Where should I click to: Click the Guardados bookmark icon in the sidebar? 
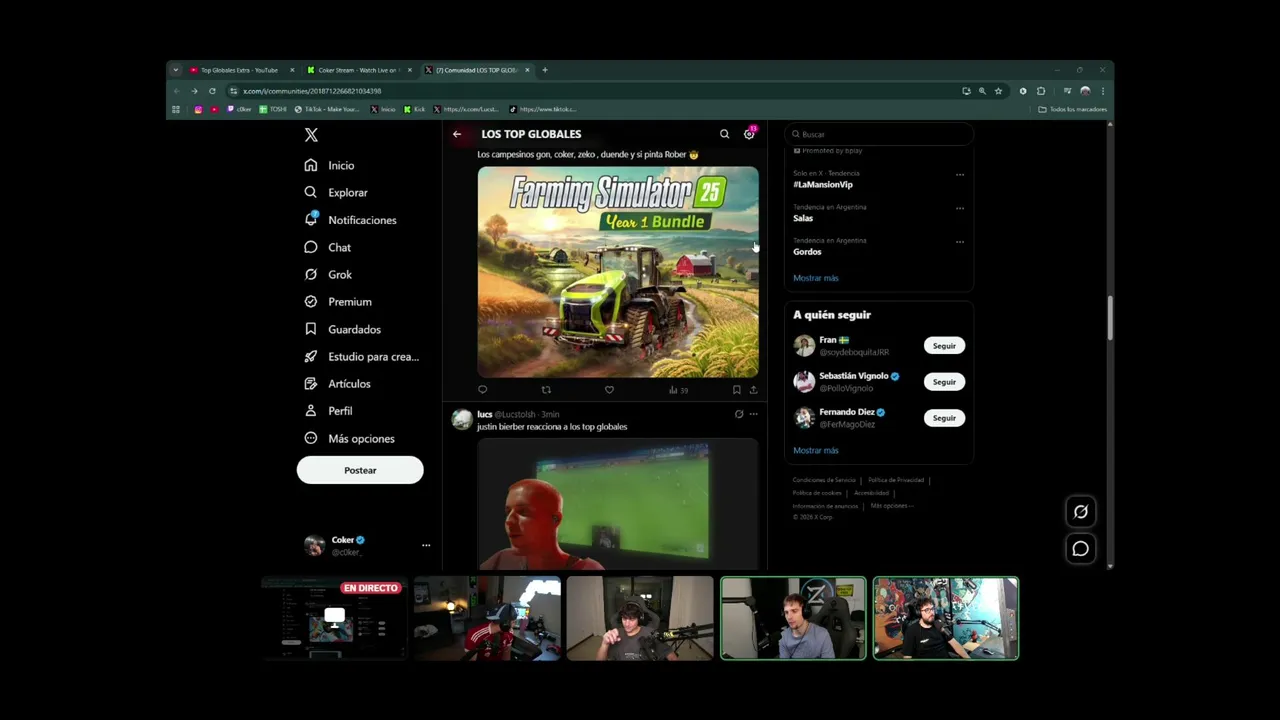click(x=311, y=329)
